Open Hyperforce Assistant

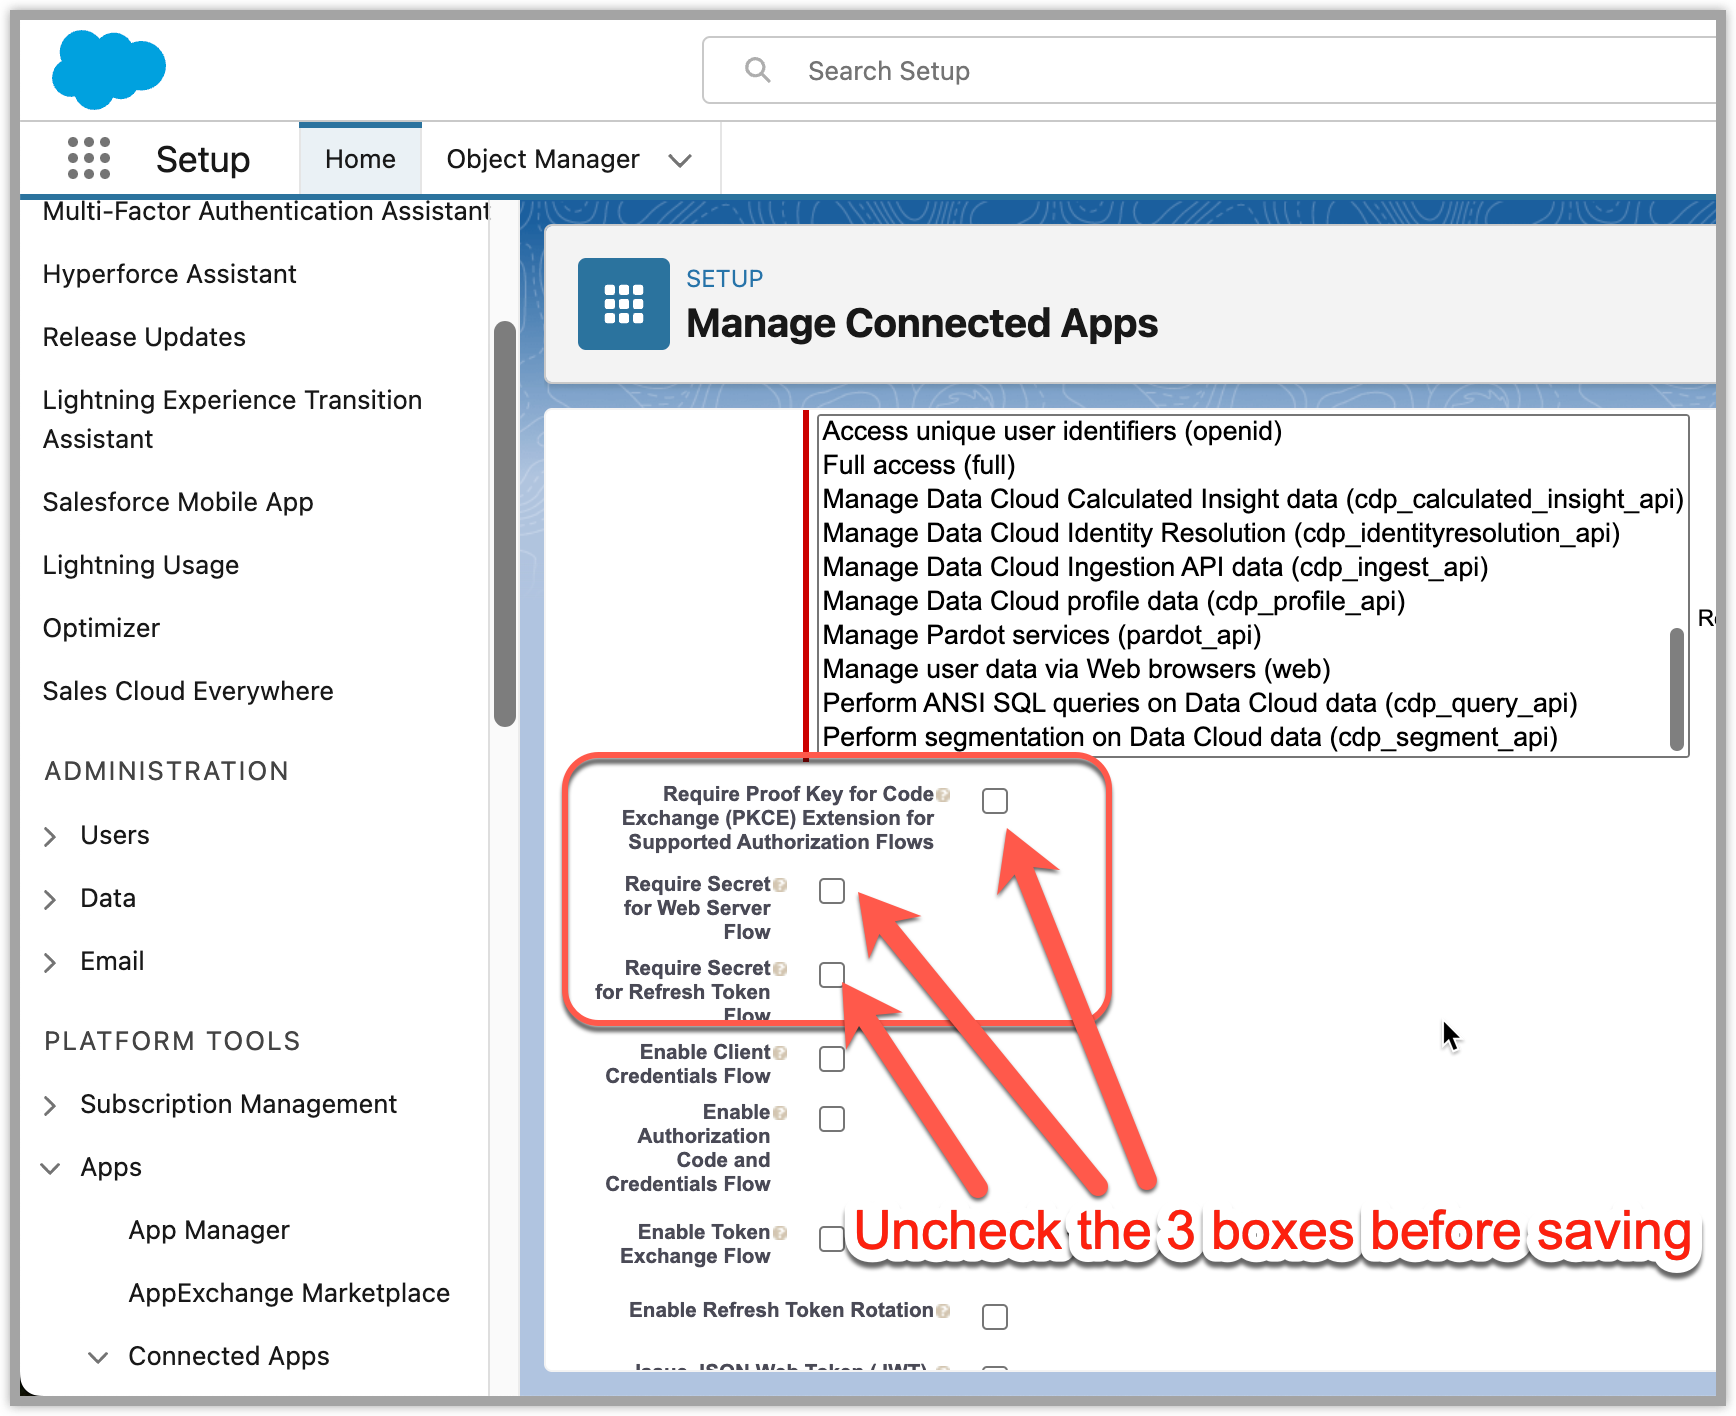point(169,274)
